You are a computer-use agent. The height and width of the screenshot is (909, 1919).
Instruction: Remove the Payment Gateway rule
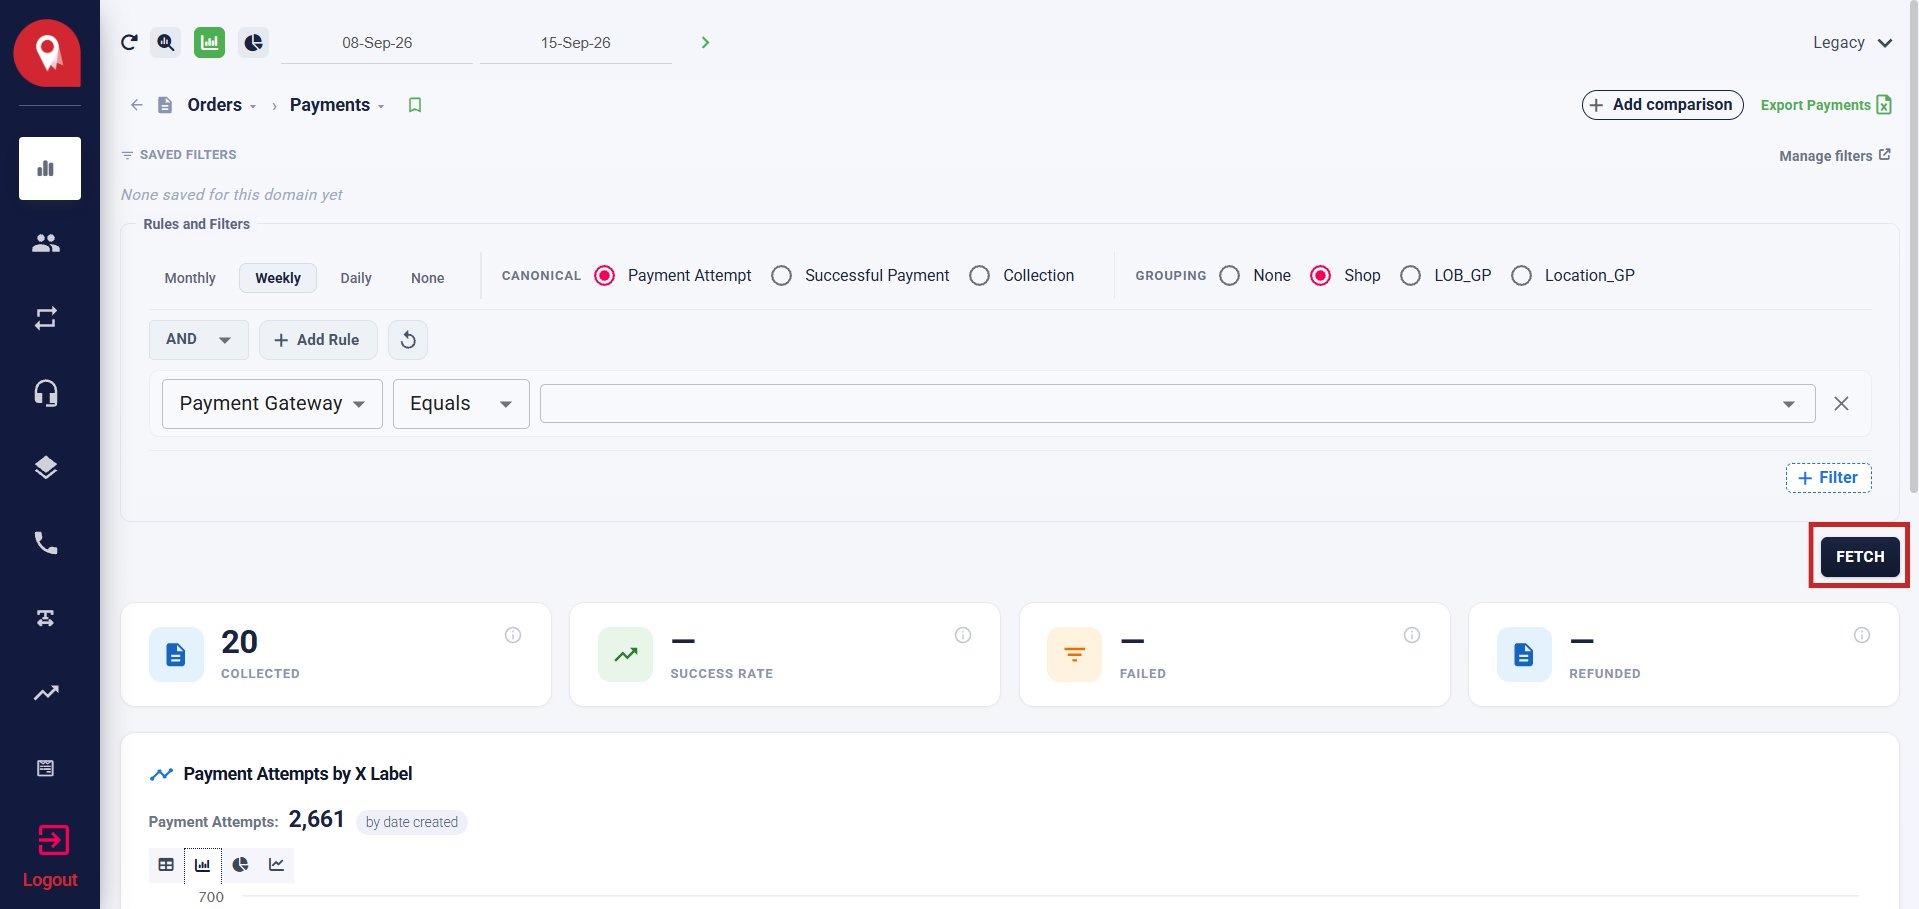1841,404
